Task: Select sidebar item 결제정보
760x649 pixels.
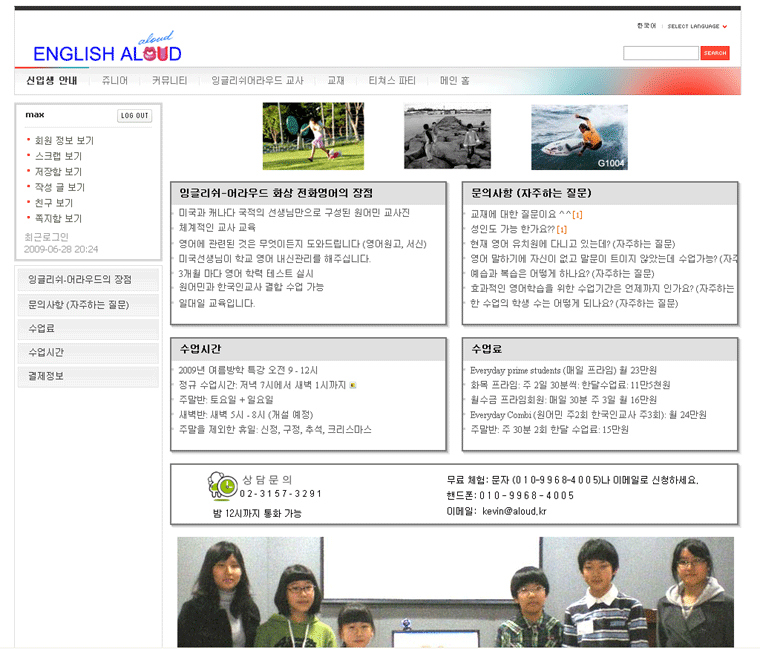Action: point(88,376)
